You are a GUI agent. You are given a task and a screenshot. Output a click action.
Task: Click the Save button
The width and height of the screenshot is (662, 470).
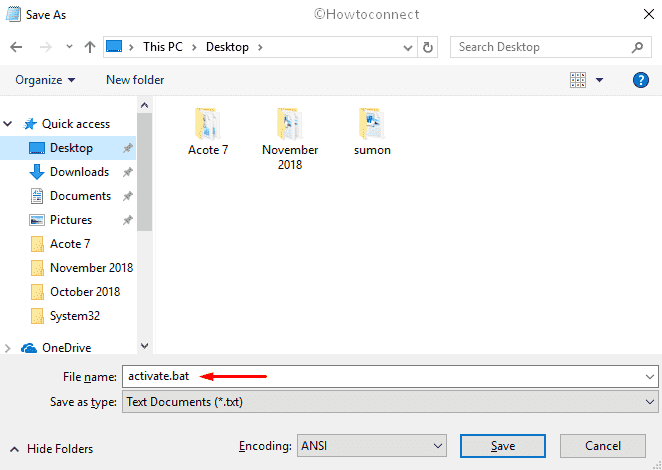coord(503,446)
